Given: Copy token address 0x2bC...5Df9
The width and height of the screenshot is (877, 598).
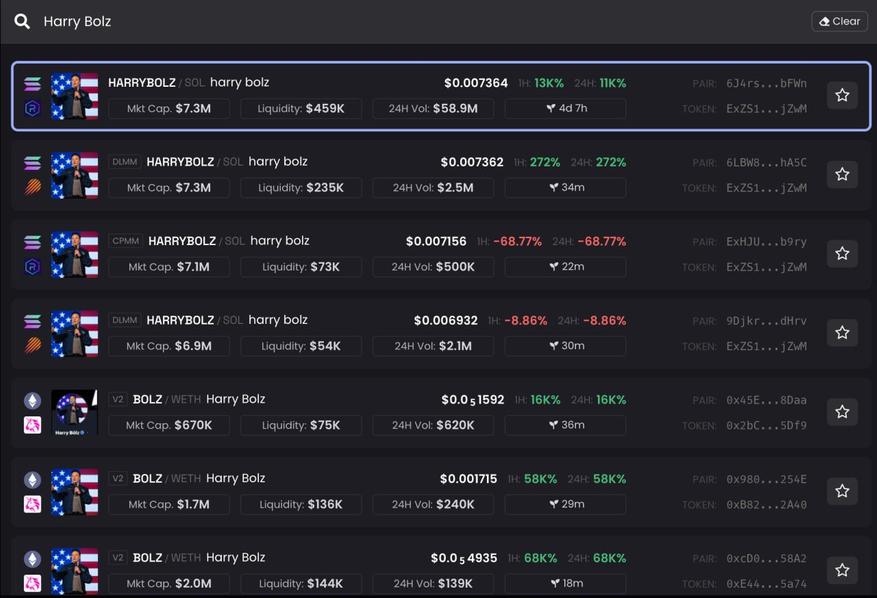Looking at the screenshot, I should 766,425.
